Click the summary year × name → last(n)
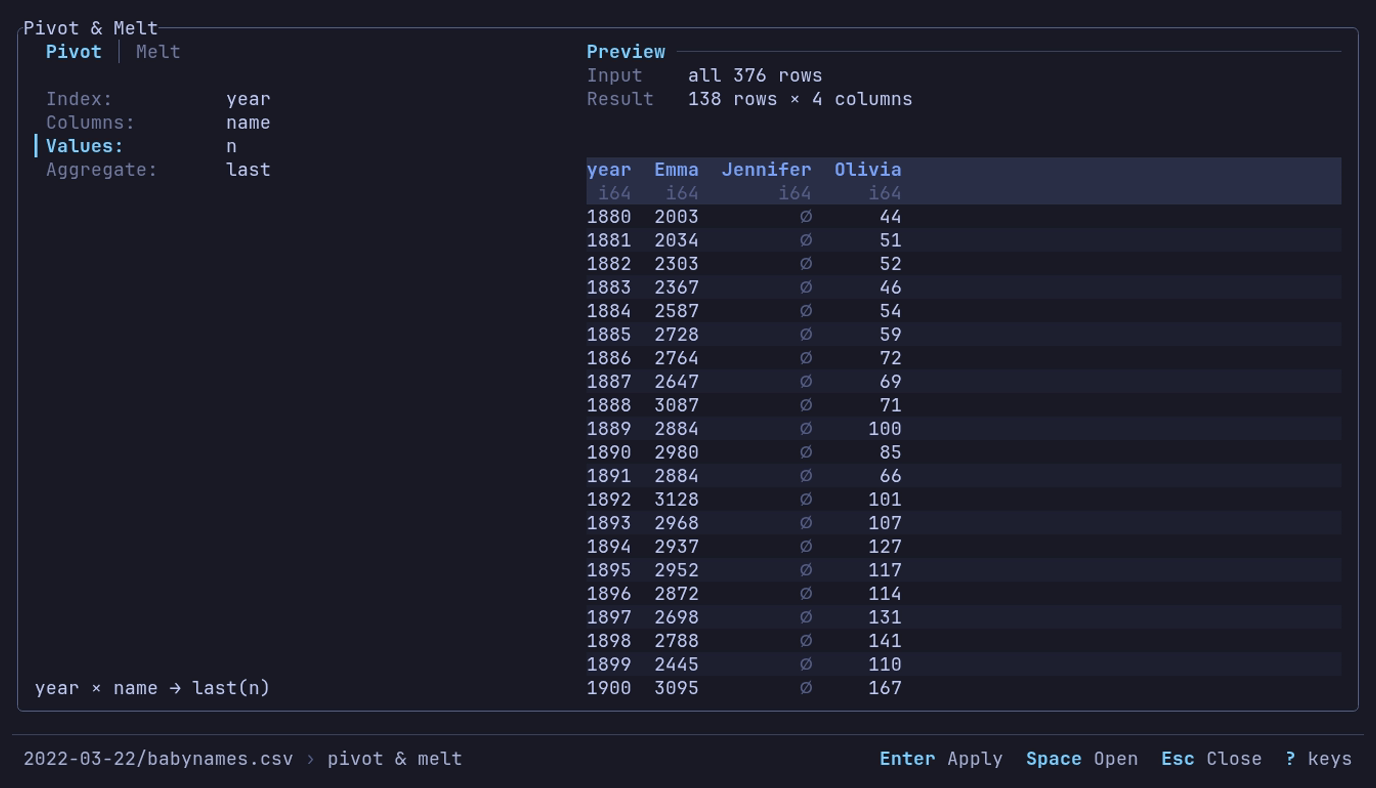The width and height of the screenshot is (1376, 788). (x=152, y=688)
